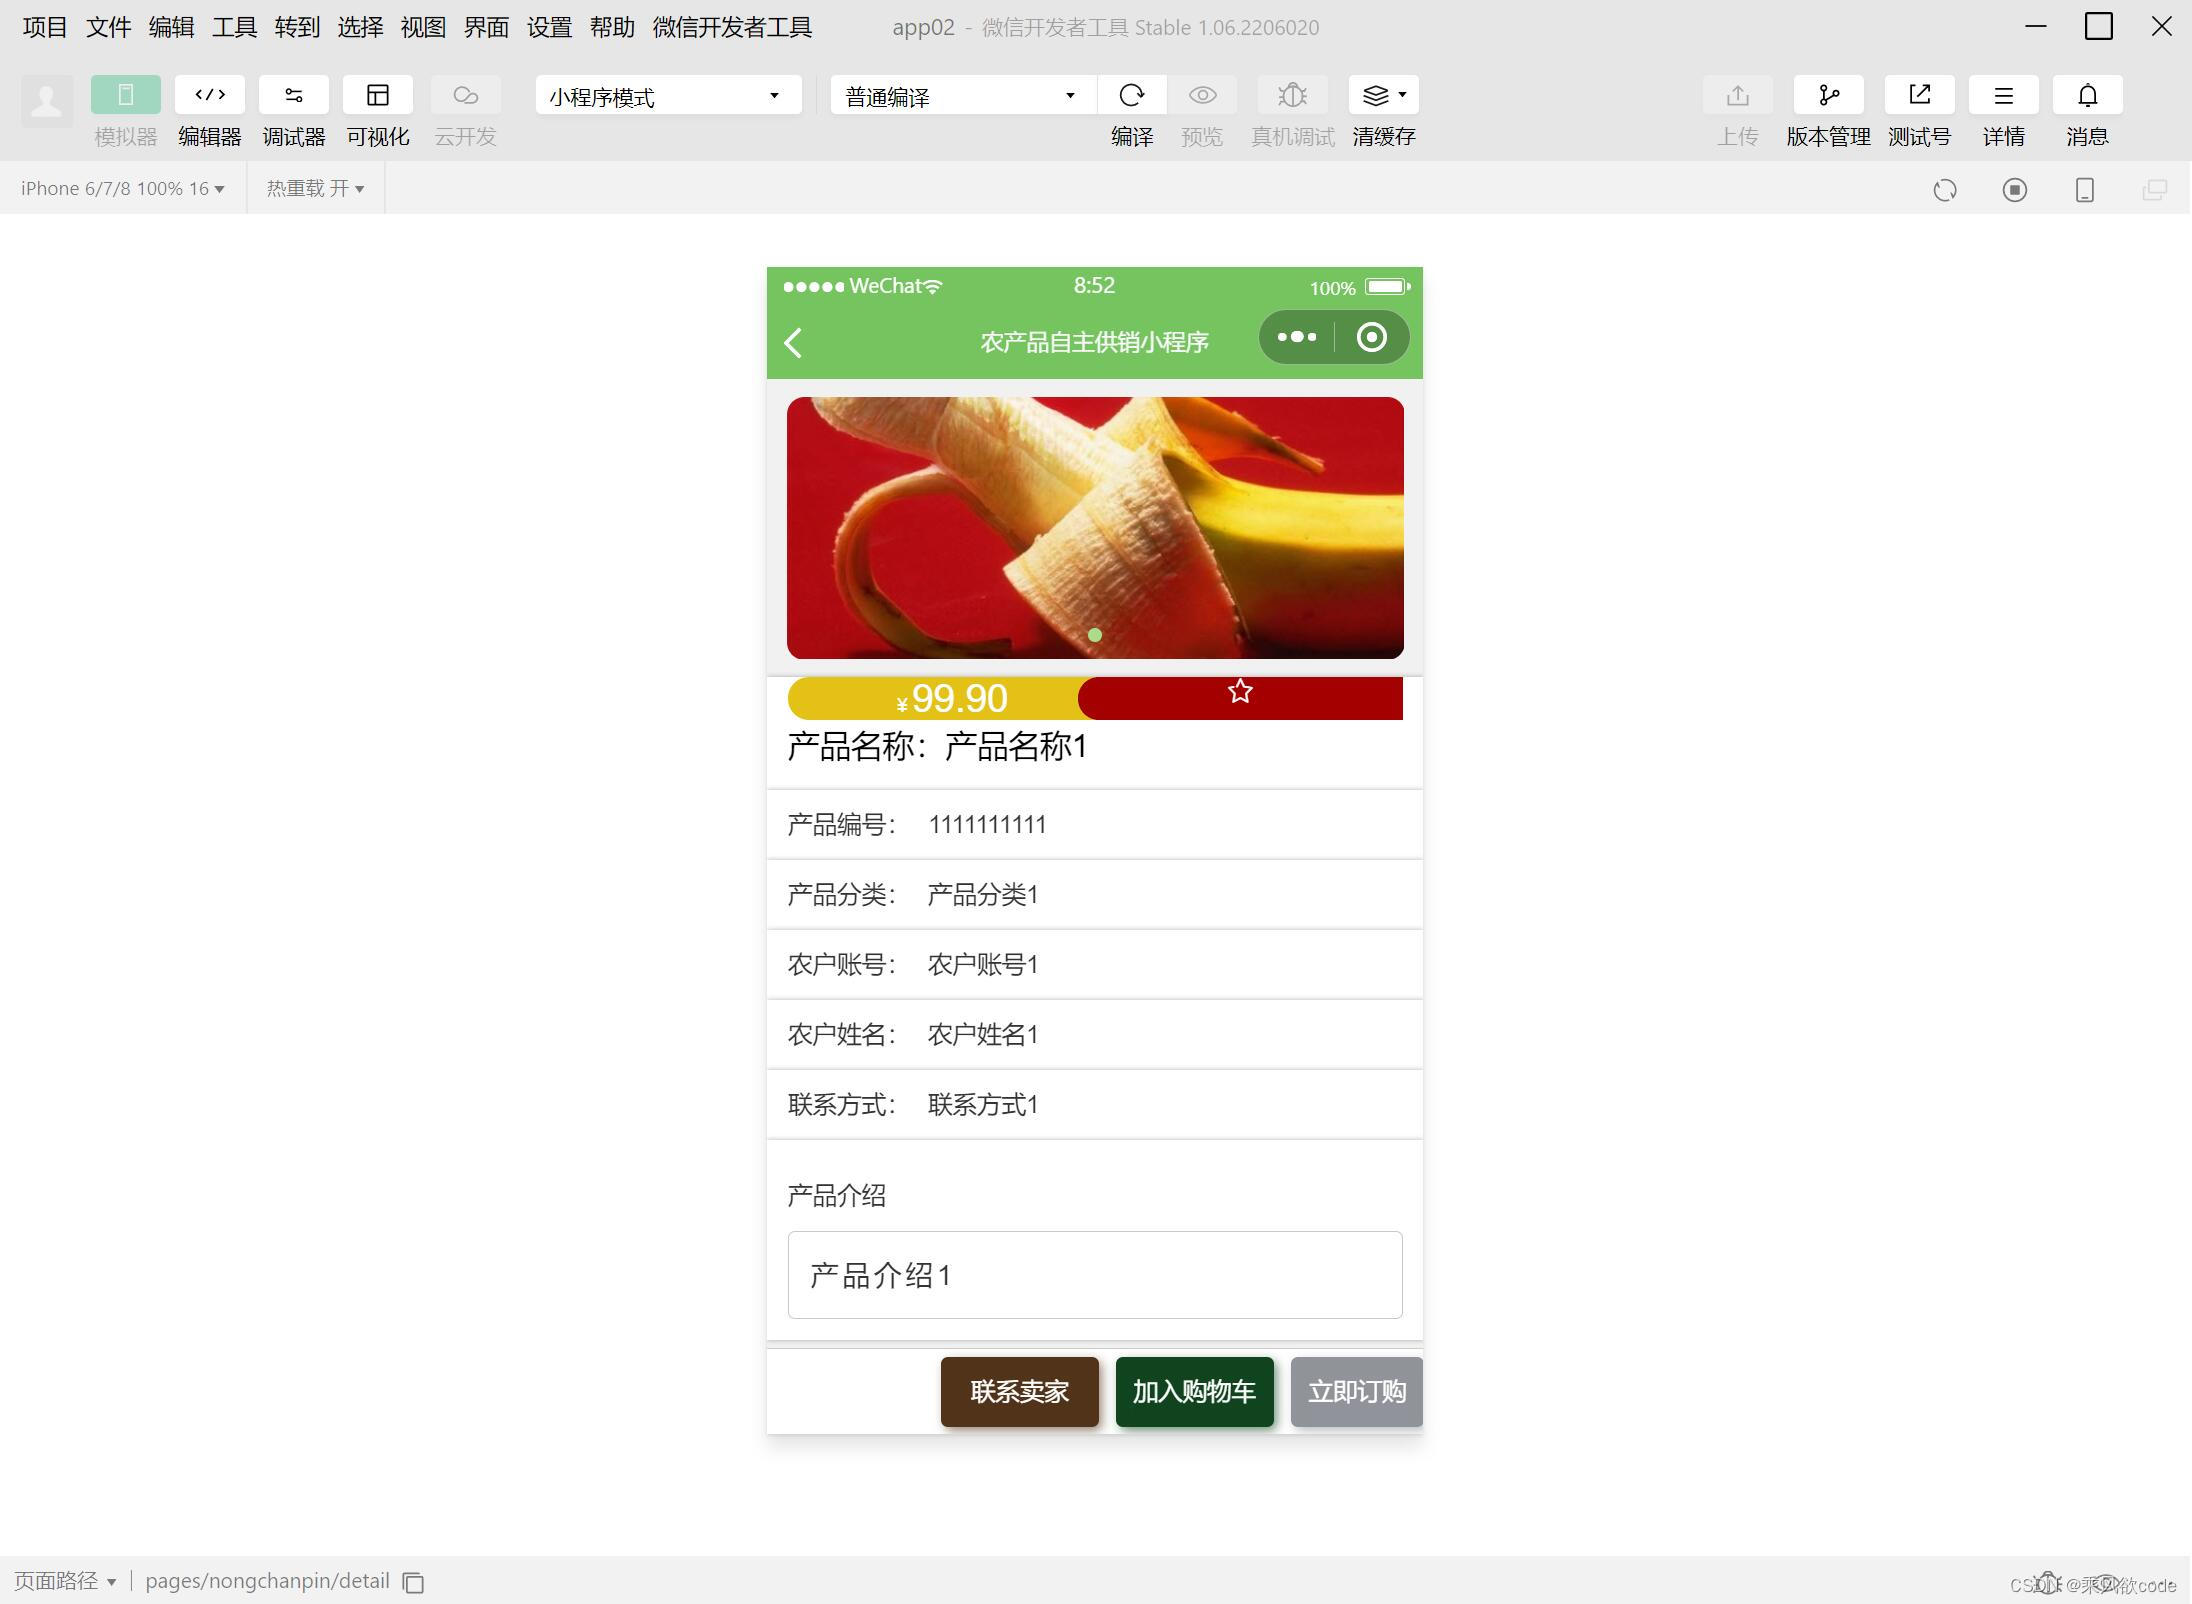Image resolution: width=2192 pixels, height=1604 pixels.
Task: Favorite the product via the star icon
Action: point(1240,690)
